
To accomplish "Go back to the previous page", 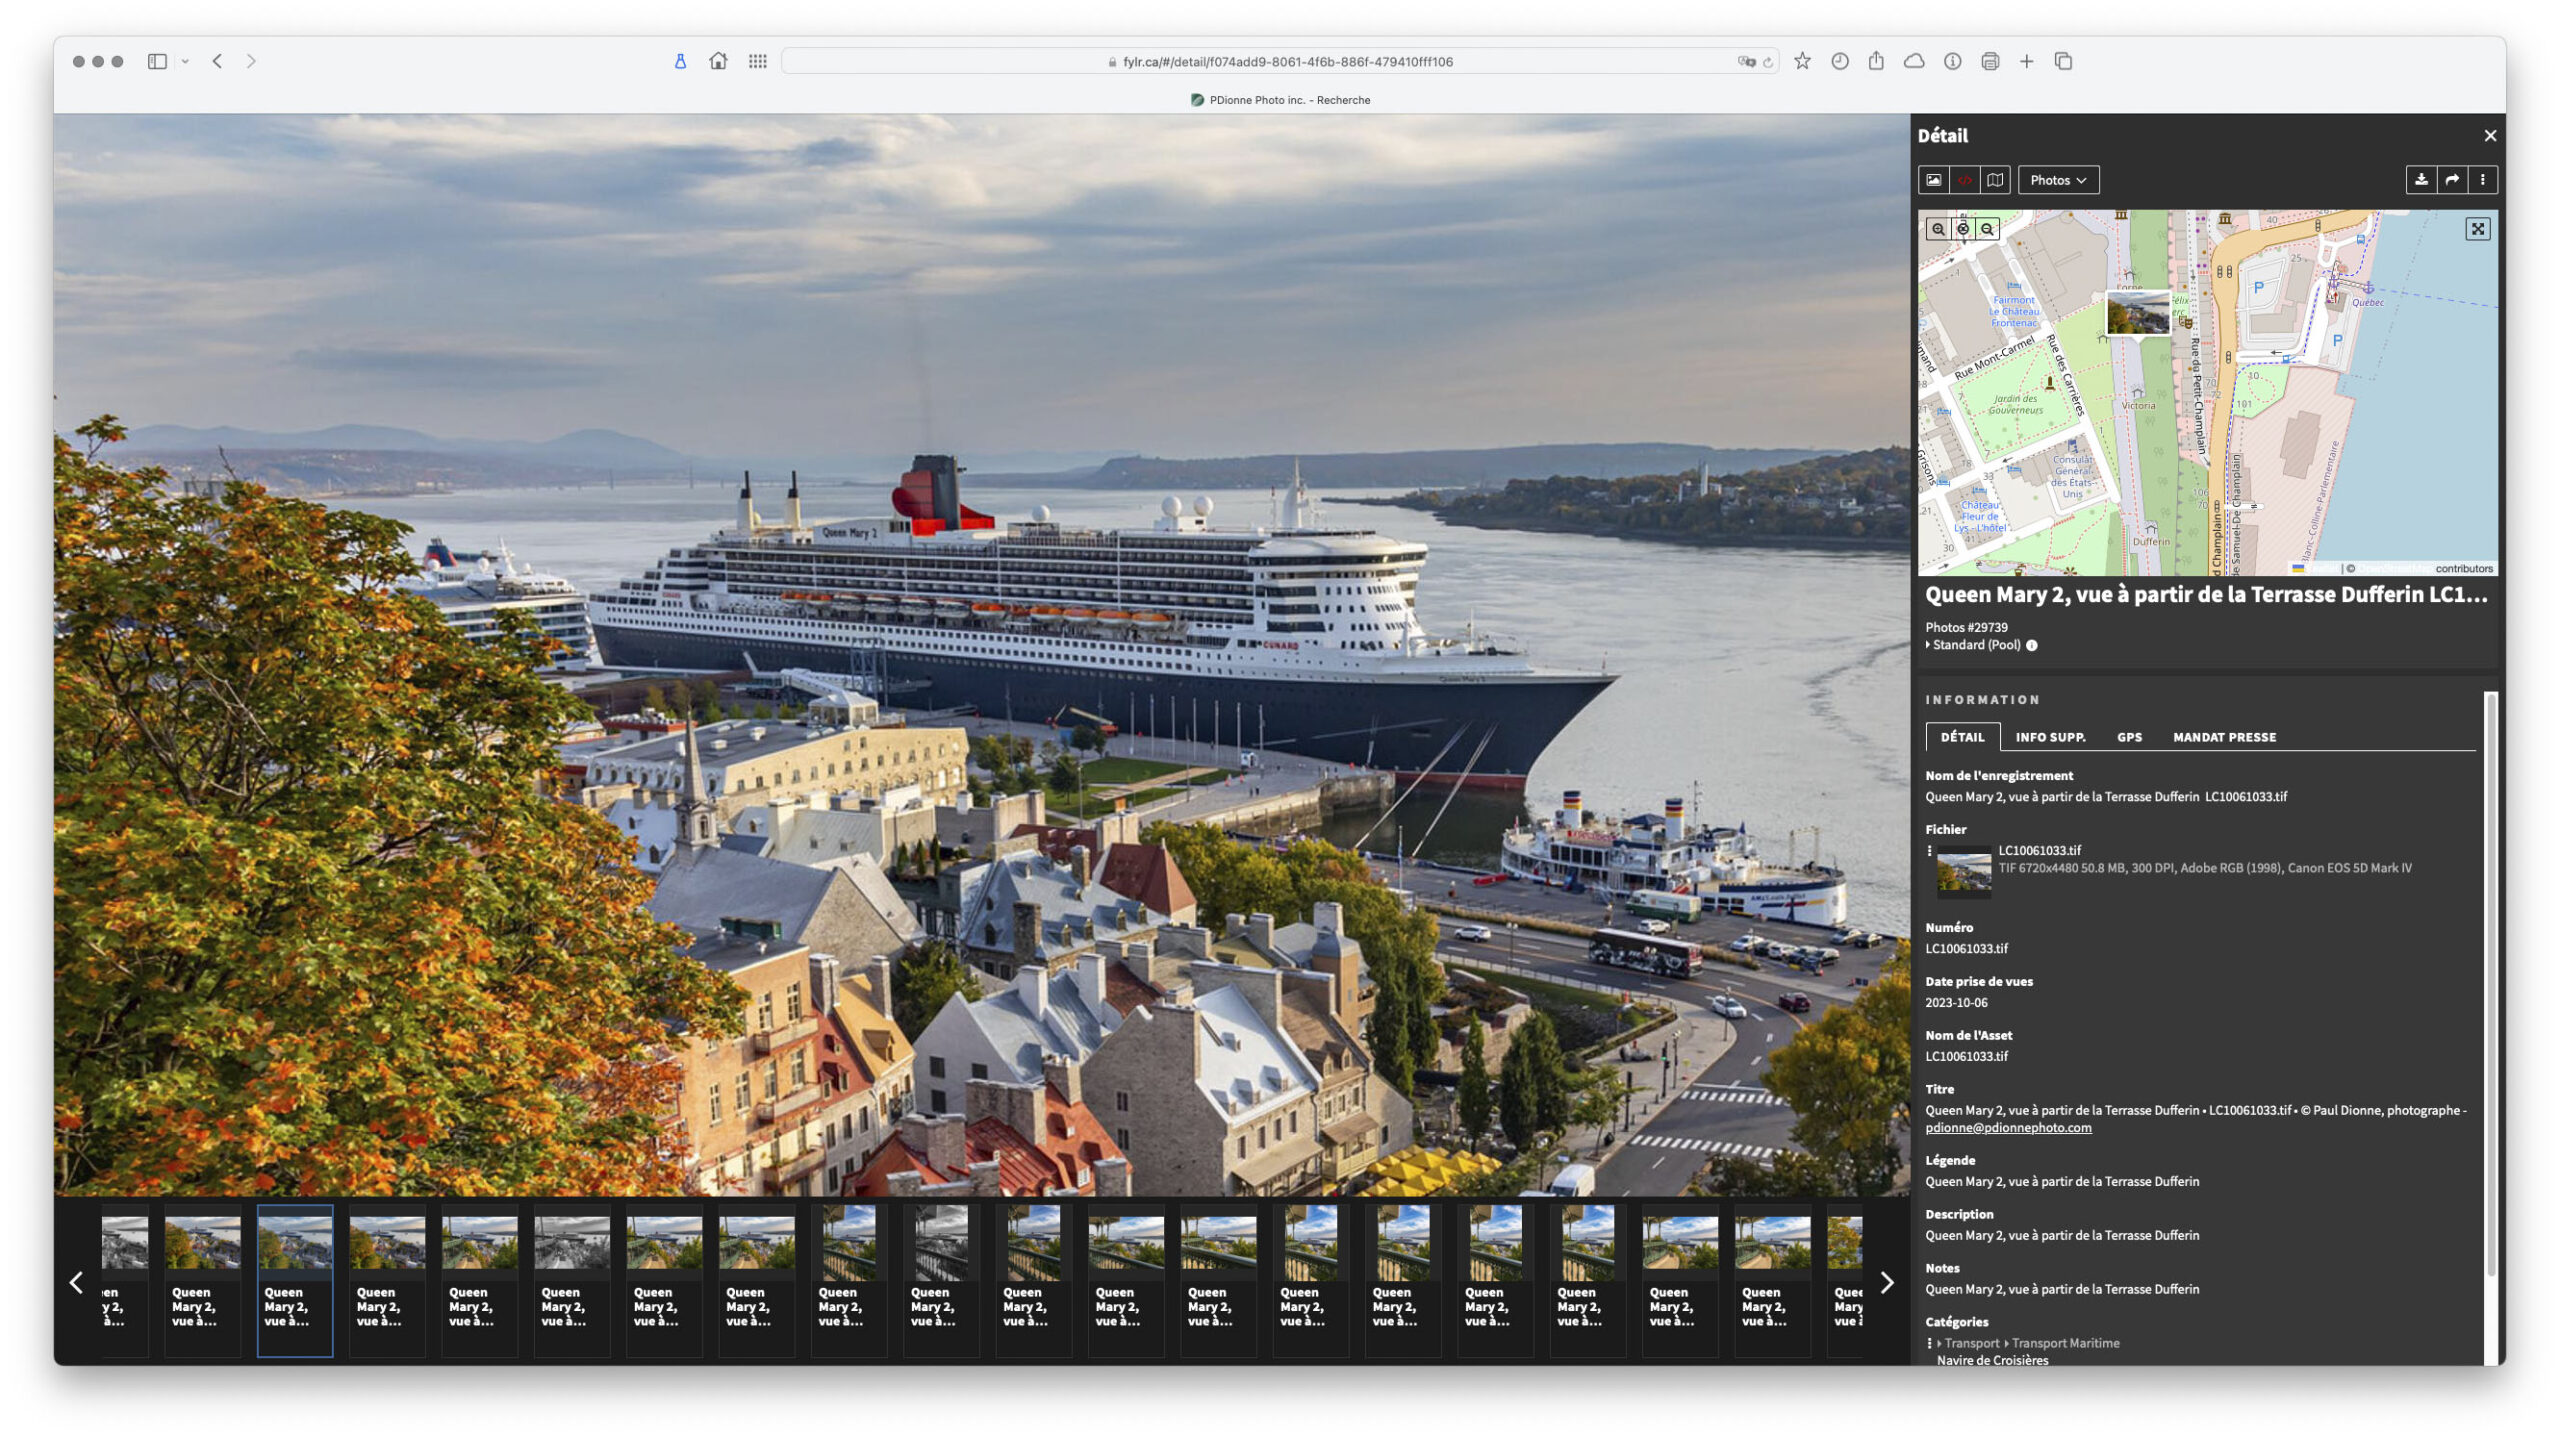I will coord(217,62).
